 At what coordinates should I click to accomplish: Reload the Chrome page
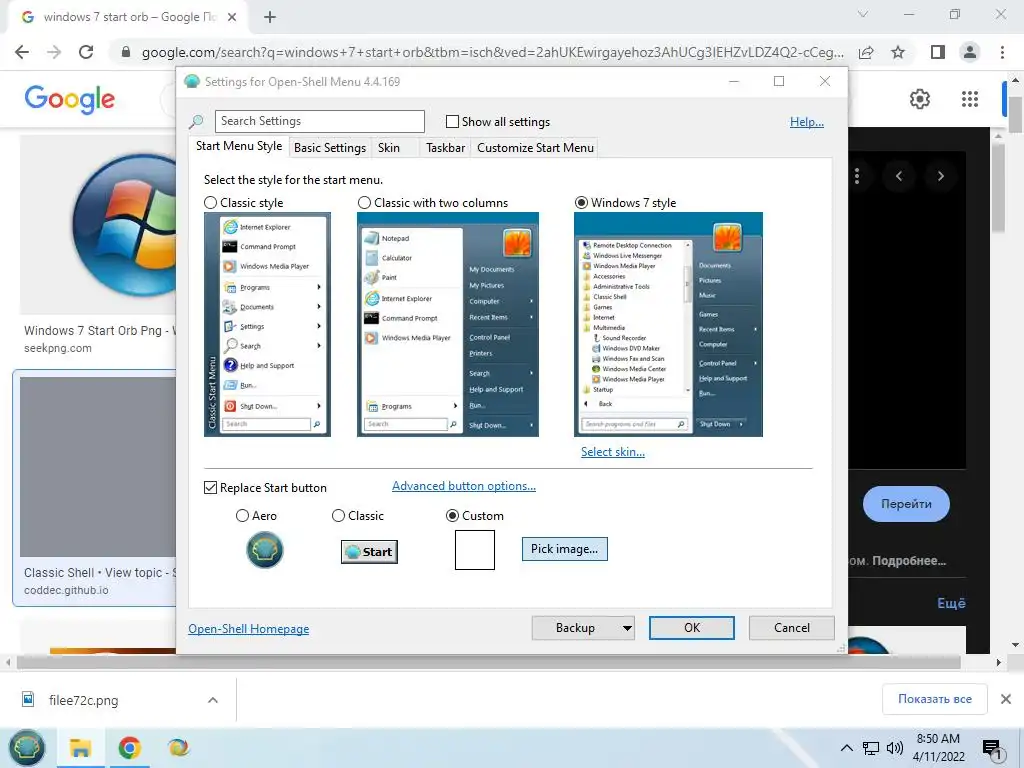coord(86,52)
